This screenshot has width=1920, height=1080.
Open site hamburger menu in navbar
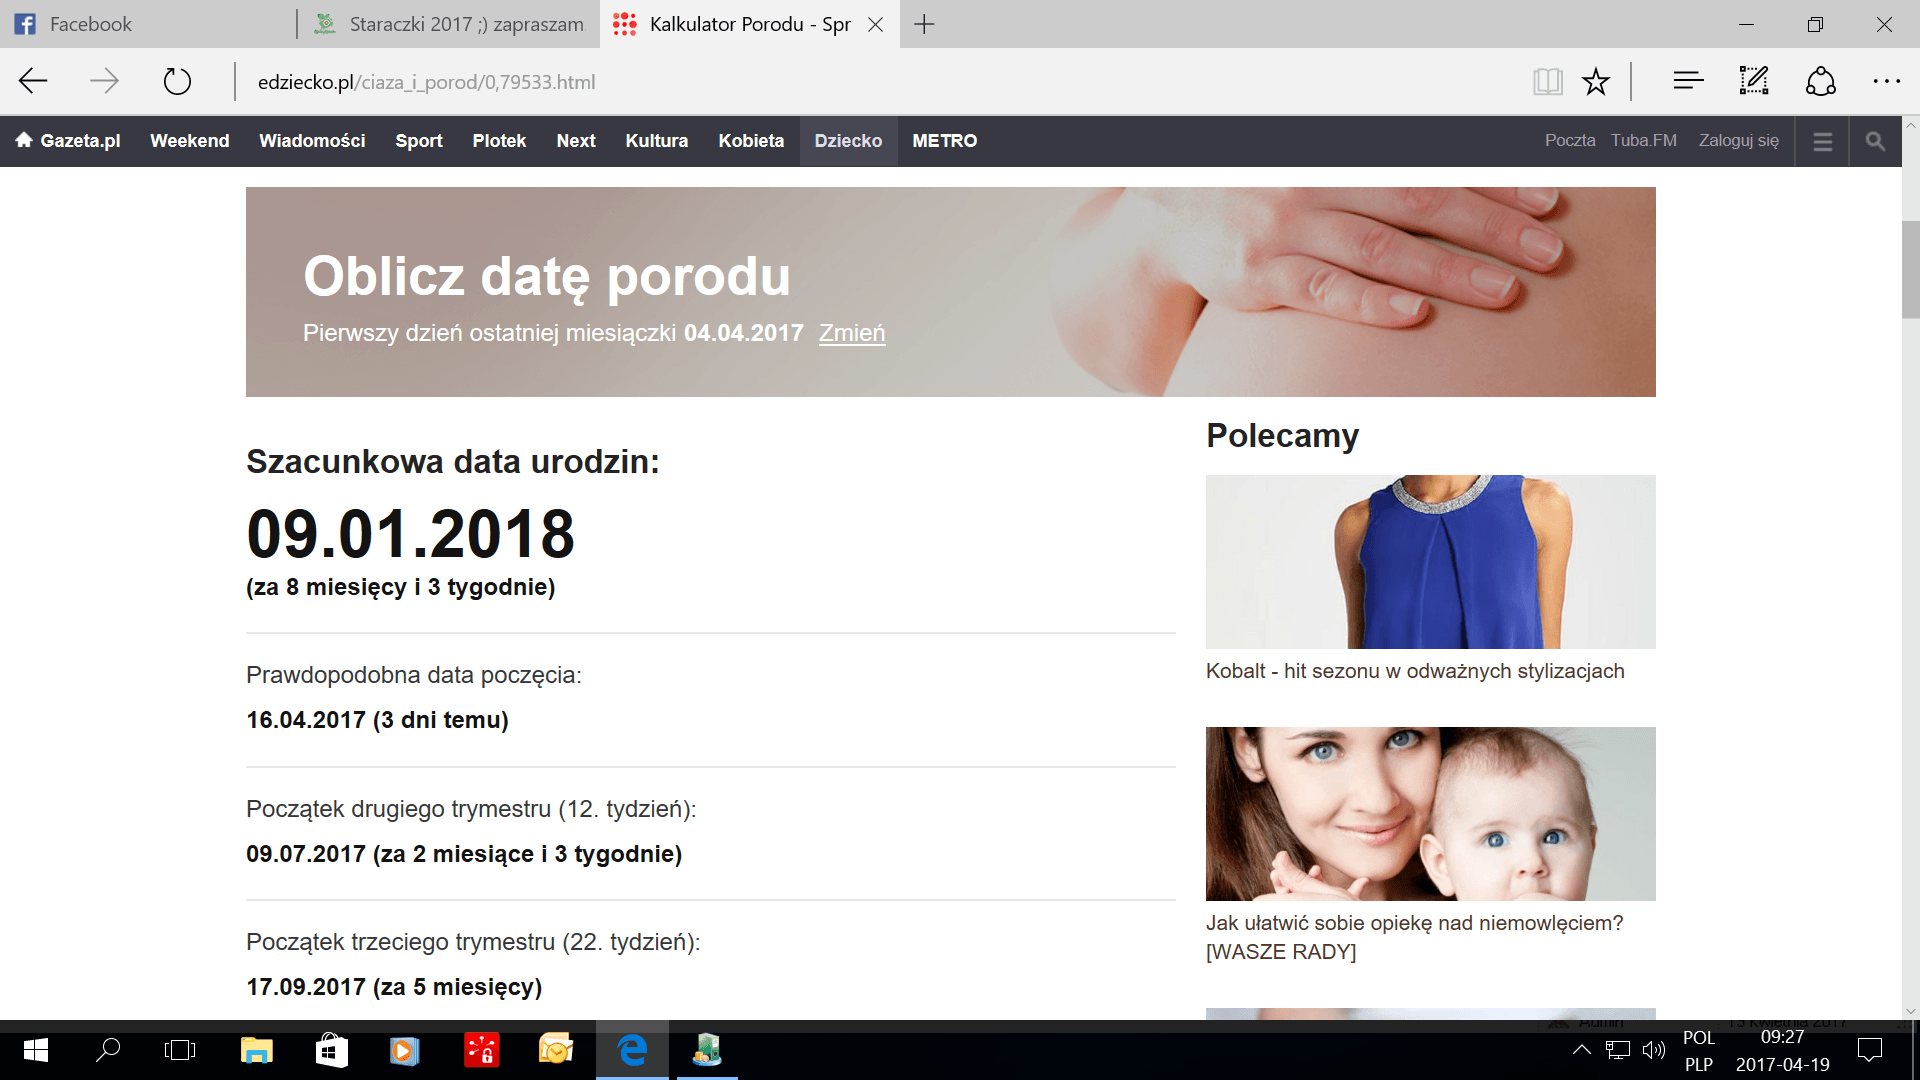pos(1822,141)
